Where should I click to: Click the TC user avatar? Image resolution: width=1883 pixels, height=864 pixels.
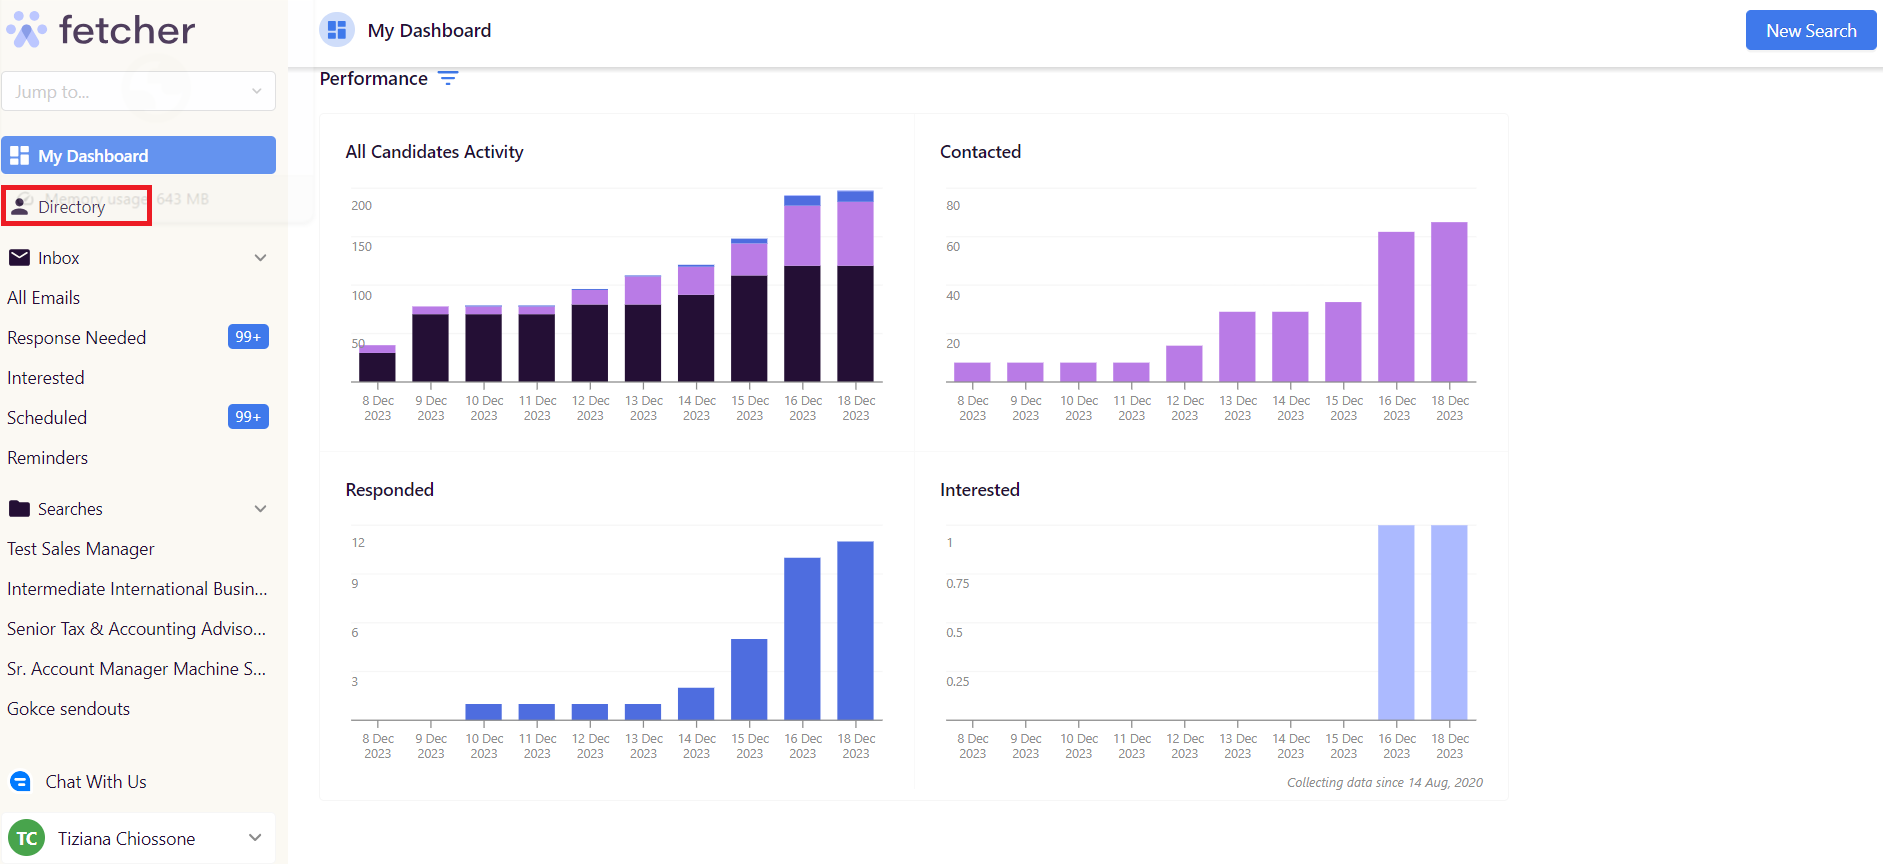(x=27, y=838)
